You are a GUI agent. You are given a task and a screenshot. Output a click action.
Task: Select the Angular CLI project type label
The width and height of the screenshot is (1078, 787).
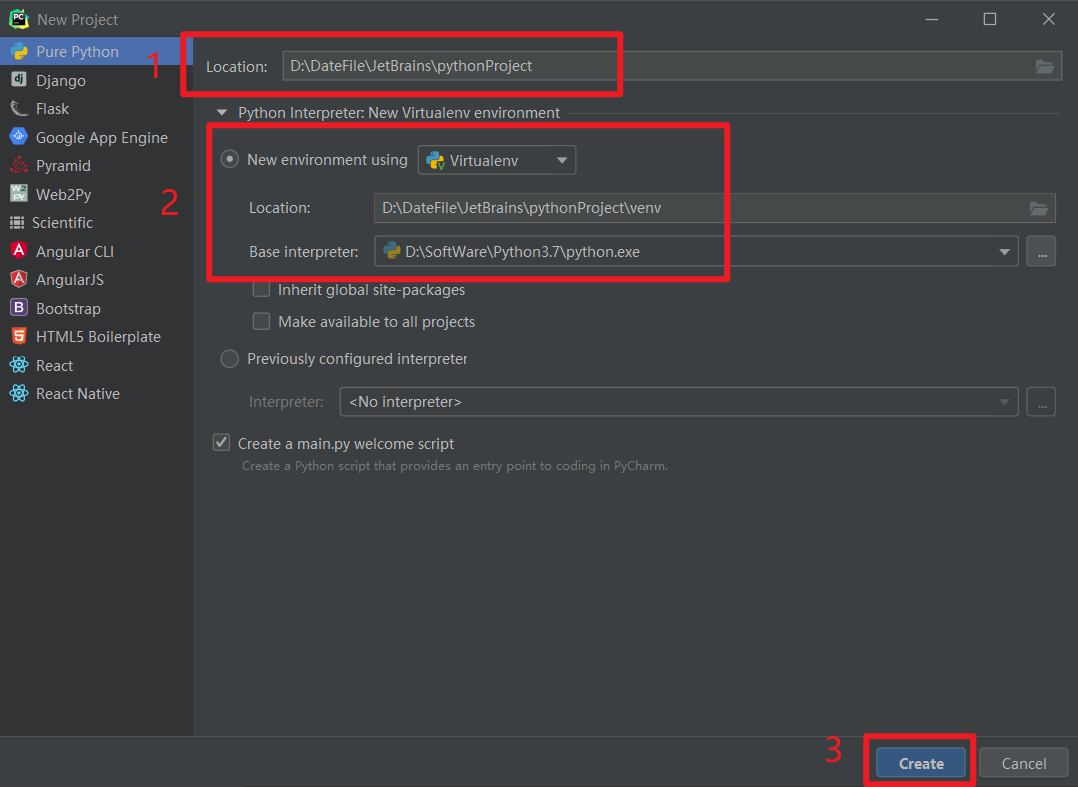75,252
